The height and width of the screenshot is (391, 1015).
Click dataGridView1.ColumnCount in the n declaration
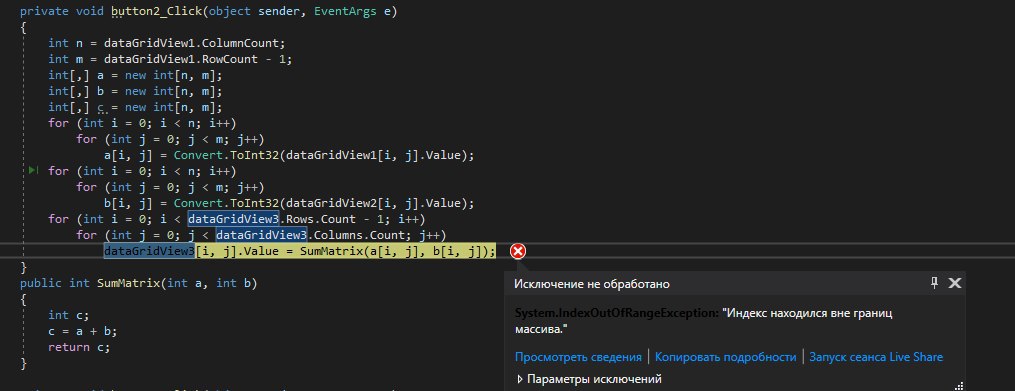[x=194, y=43]
